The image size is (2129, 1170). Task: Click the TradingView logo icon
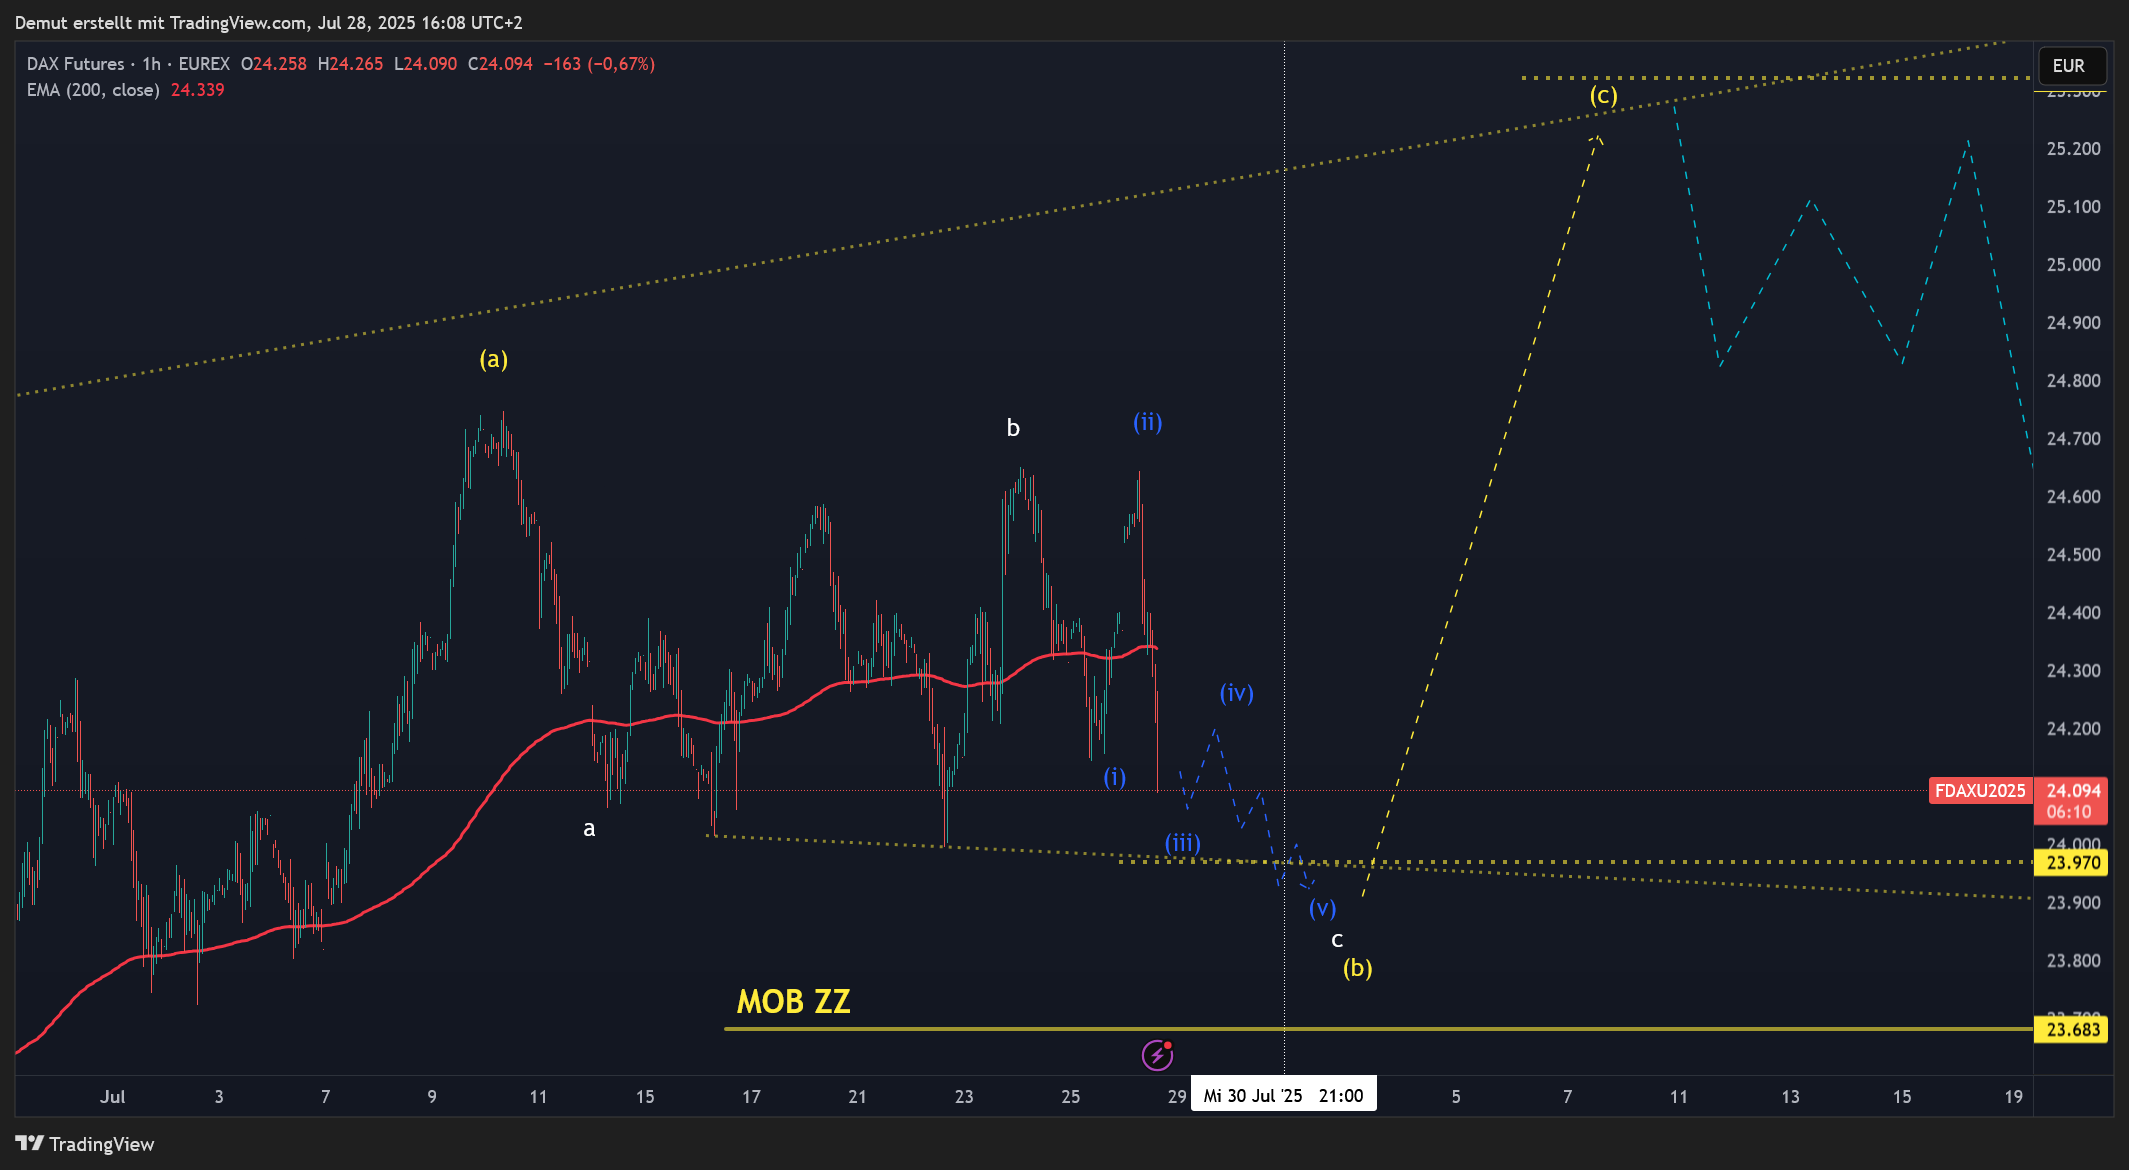29,1143
